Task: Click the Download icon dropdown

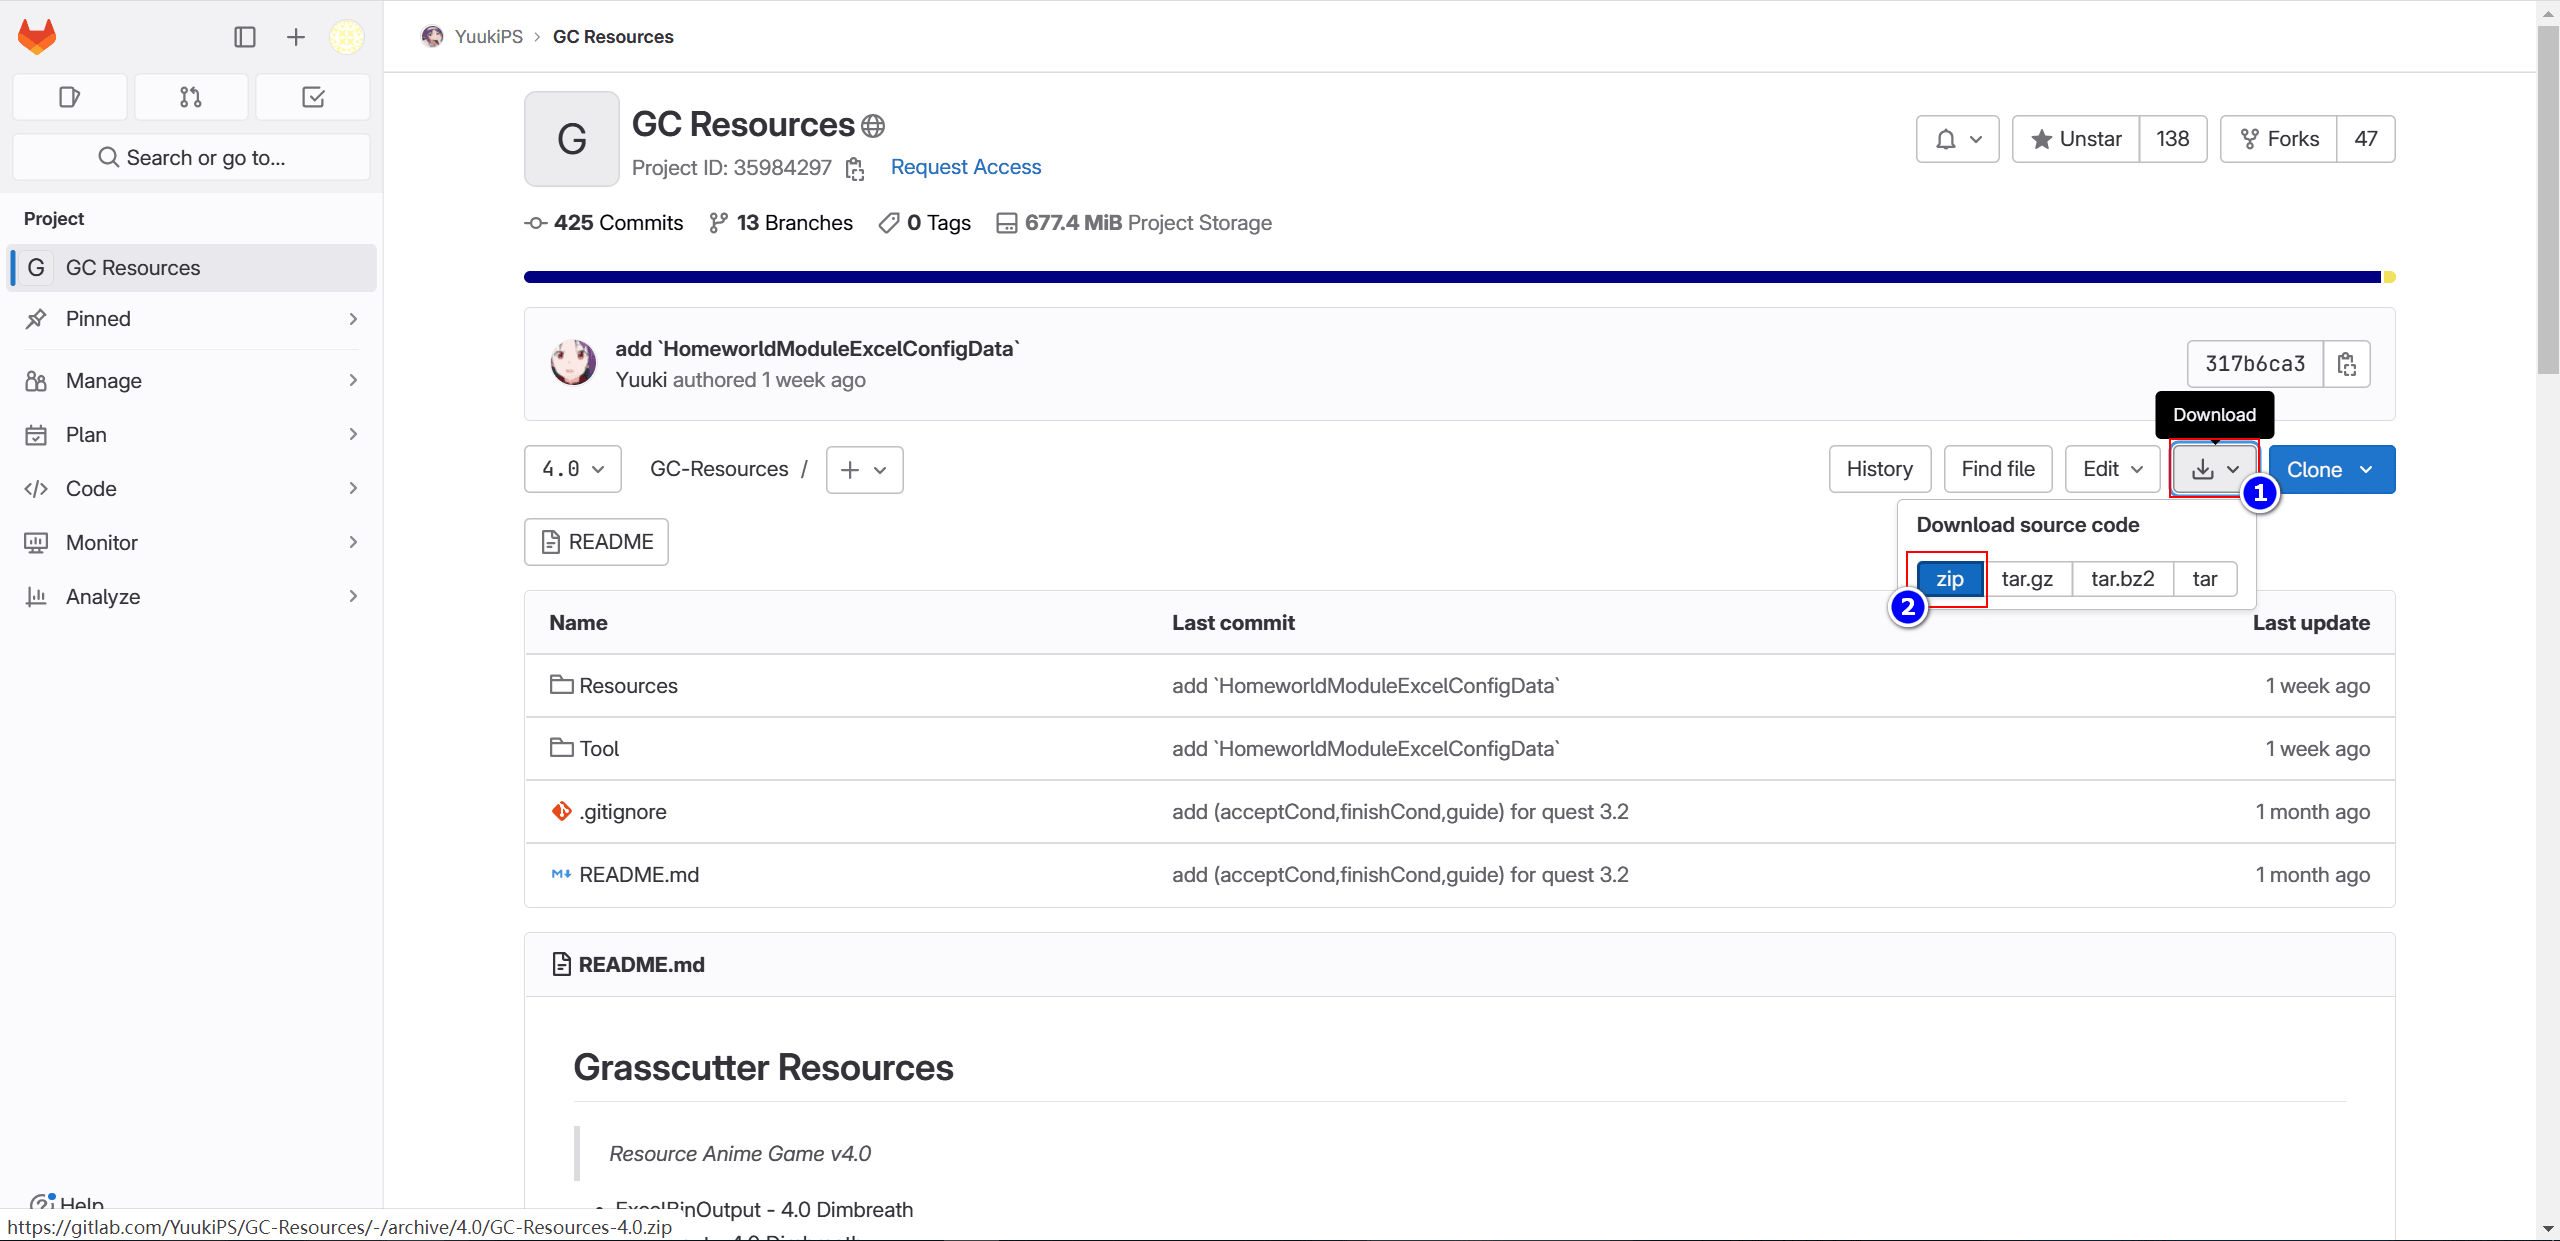Action: [2214, 469]
